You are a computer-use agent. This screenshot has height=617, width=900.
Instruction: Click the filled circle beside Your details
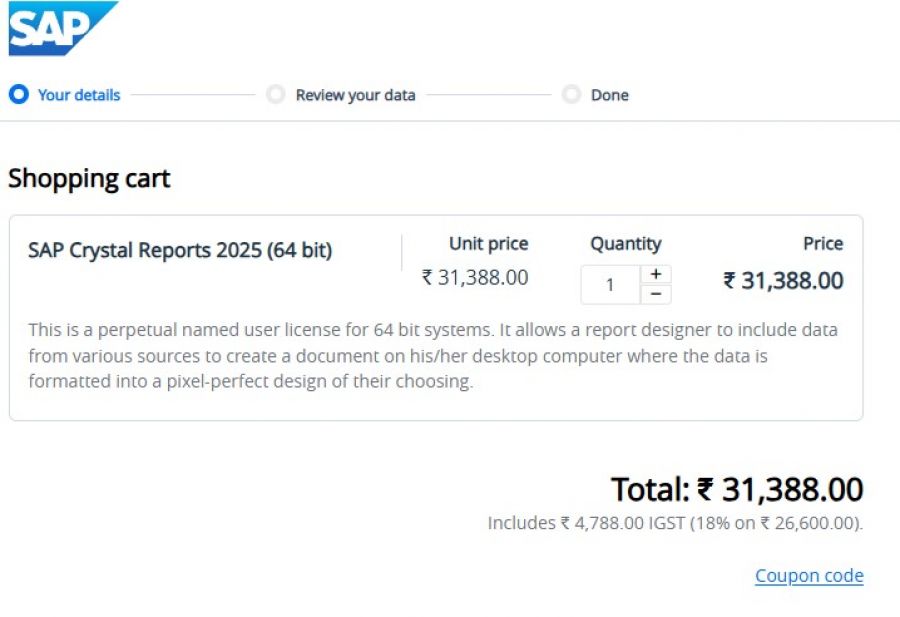coord(19,94)
